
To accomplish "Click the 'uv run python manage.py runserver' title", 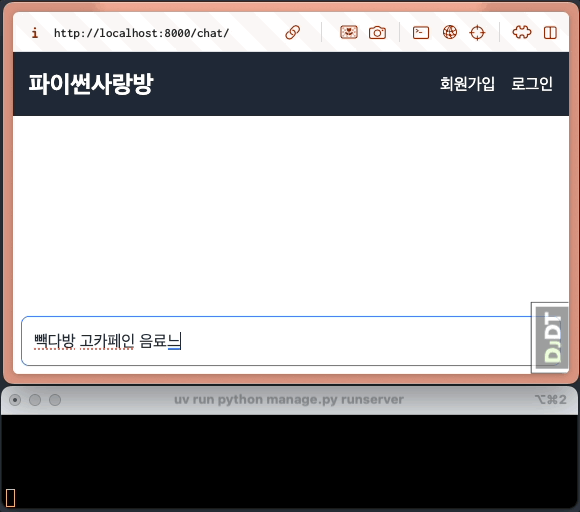I will pyautogui.click(x=289, y=400).
